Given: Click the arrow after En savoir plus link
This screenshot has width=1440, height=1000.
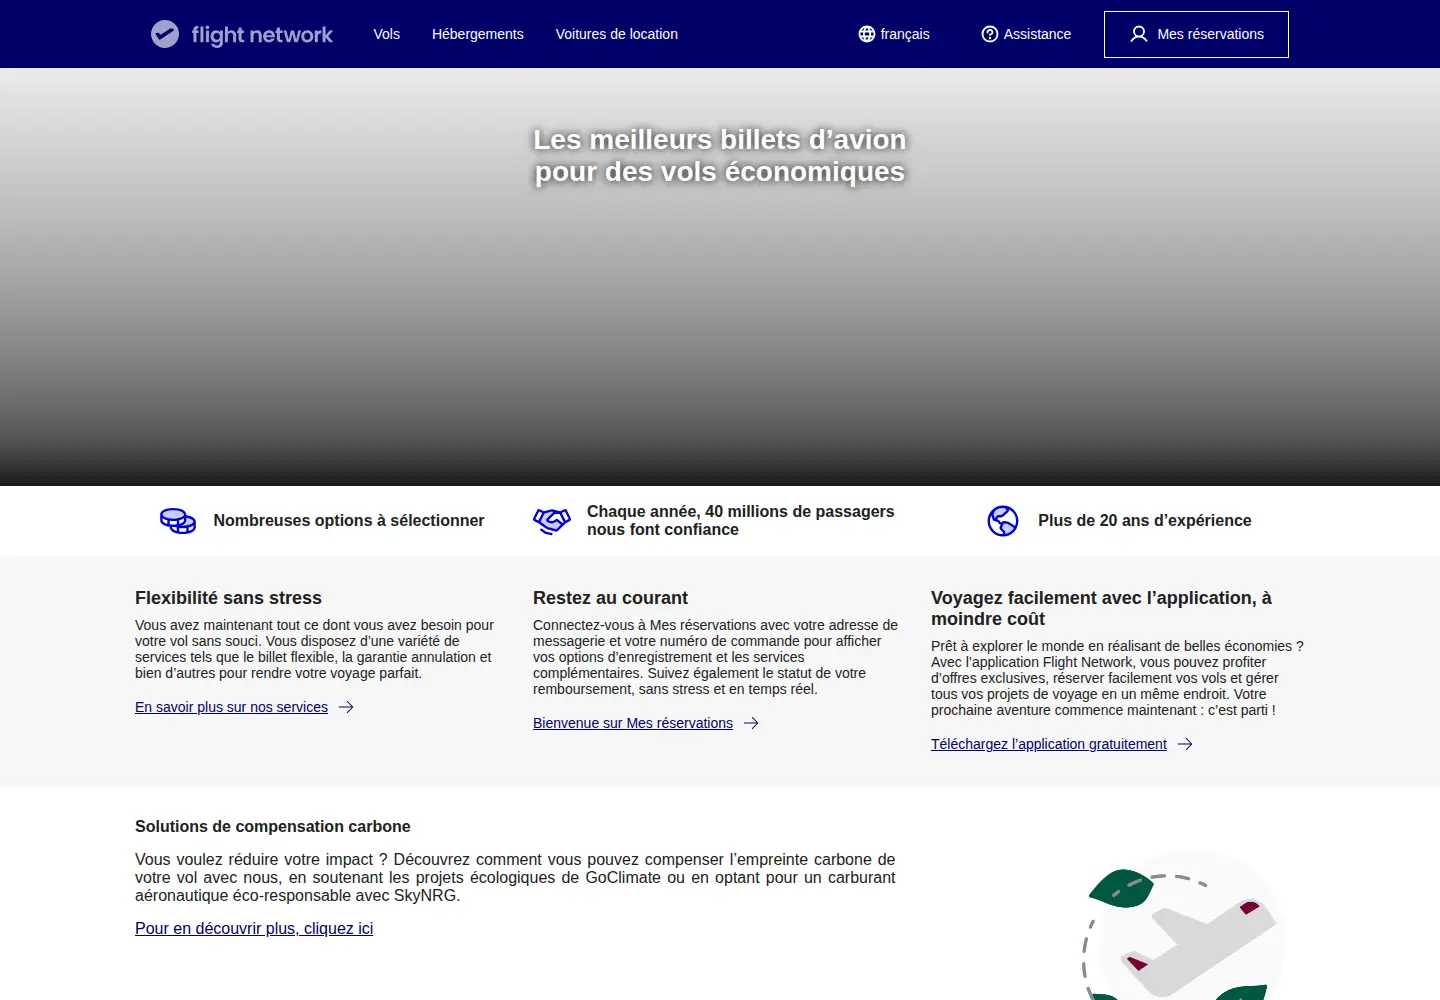Looking at the screenshot, I should 346,707.
